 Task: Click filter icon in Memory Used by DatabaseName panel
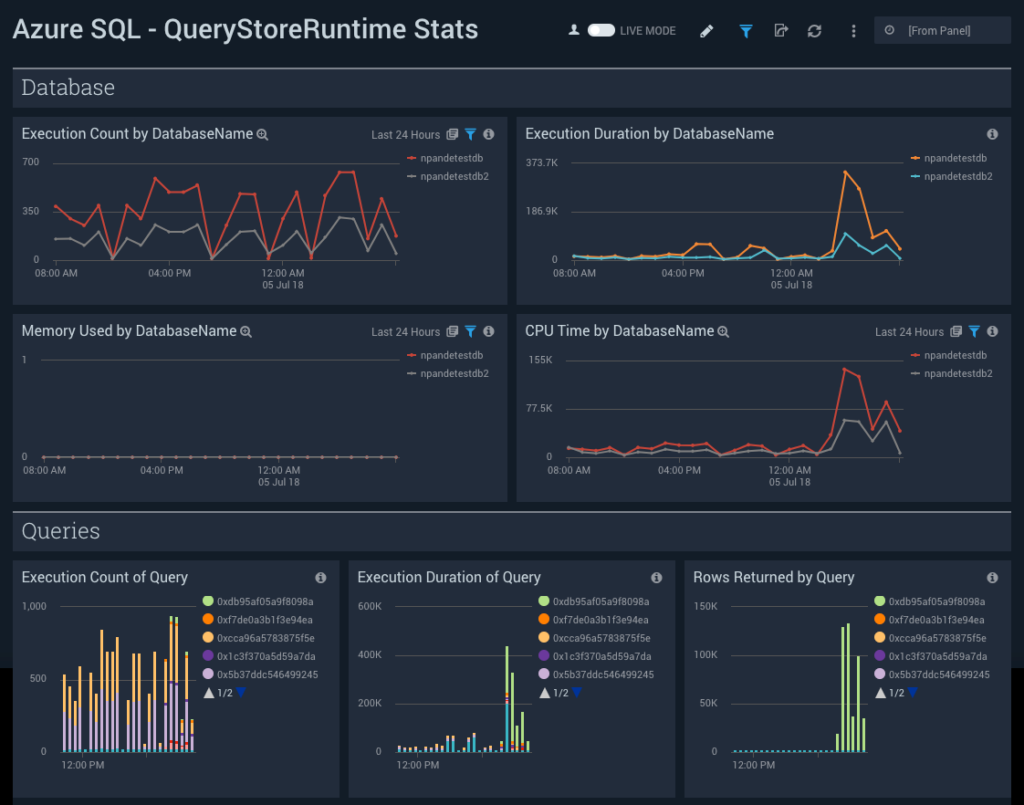(x=470, y=332)
